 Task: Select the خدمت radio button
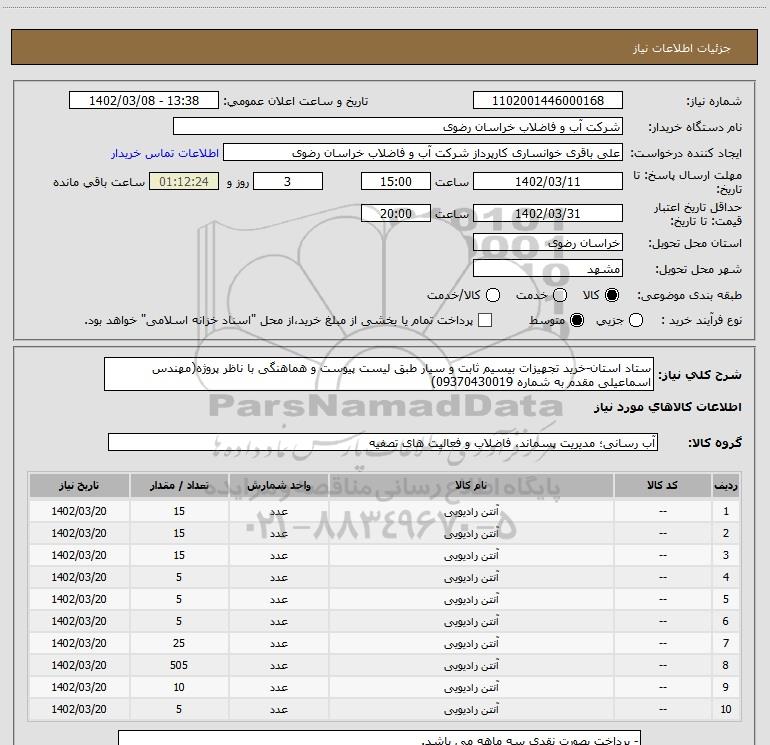[560, 295]
